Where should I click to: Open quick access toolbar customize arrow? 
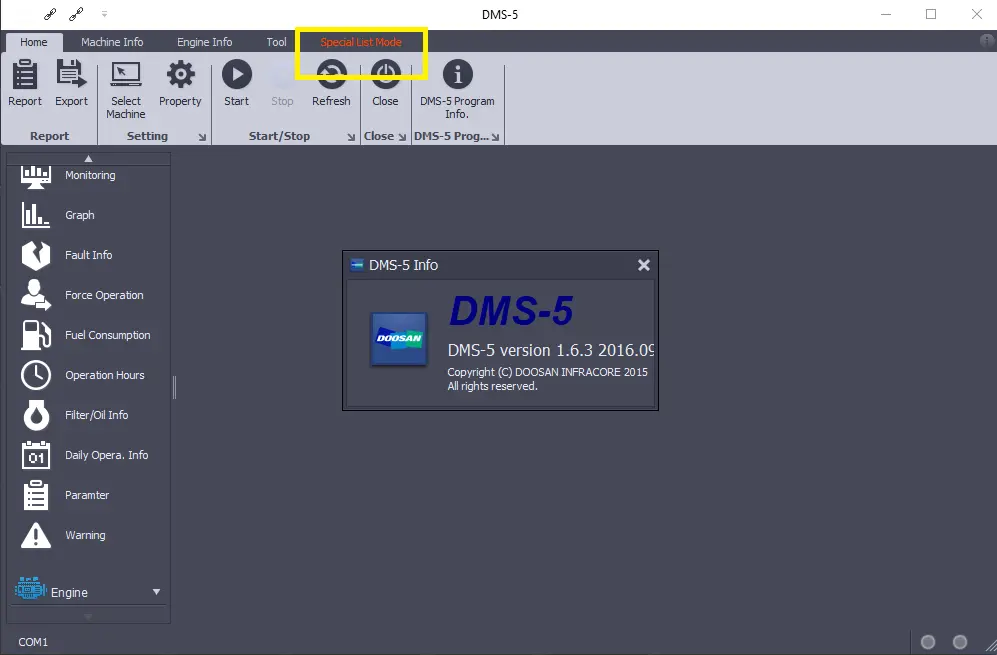(104, 13)
